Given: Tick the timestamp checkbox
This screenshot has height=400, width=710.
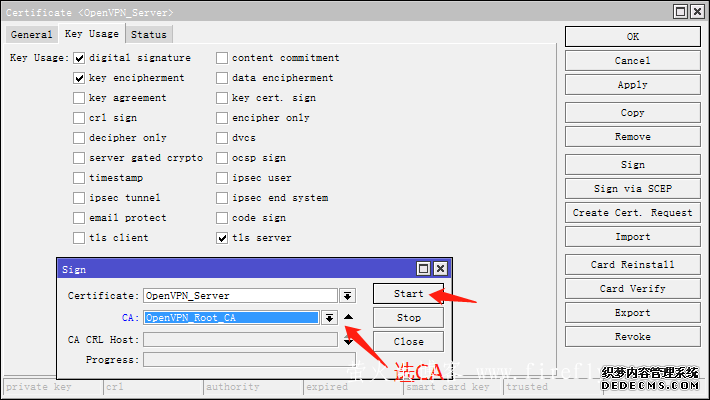Looking at the screenshot, I should point(79,178).
